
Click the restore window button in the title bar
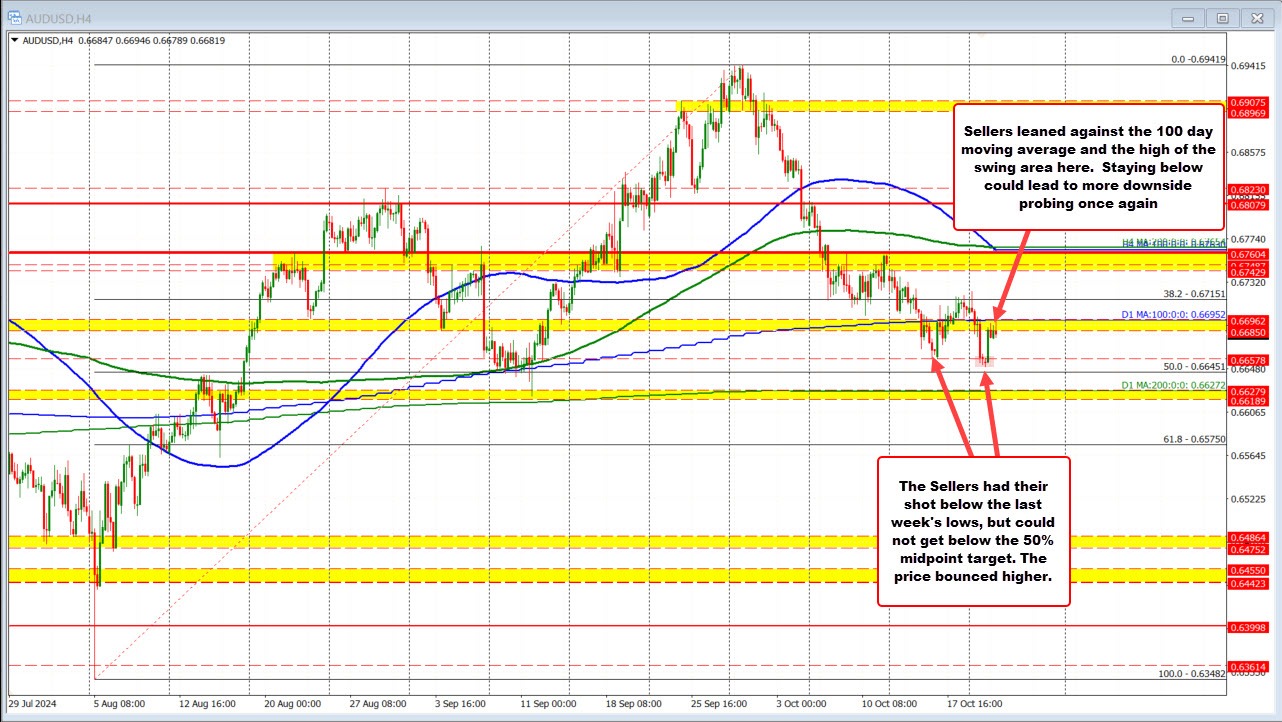1222,17
